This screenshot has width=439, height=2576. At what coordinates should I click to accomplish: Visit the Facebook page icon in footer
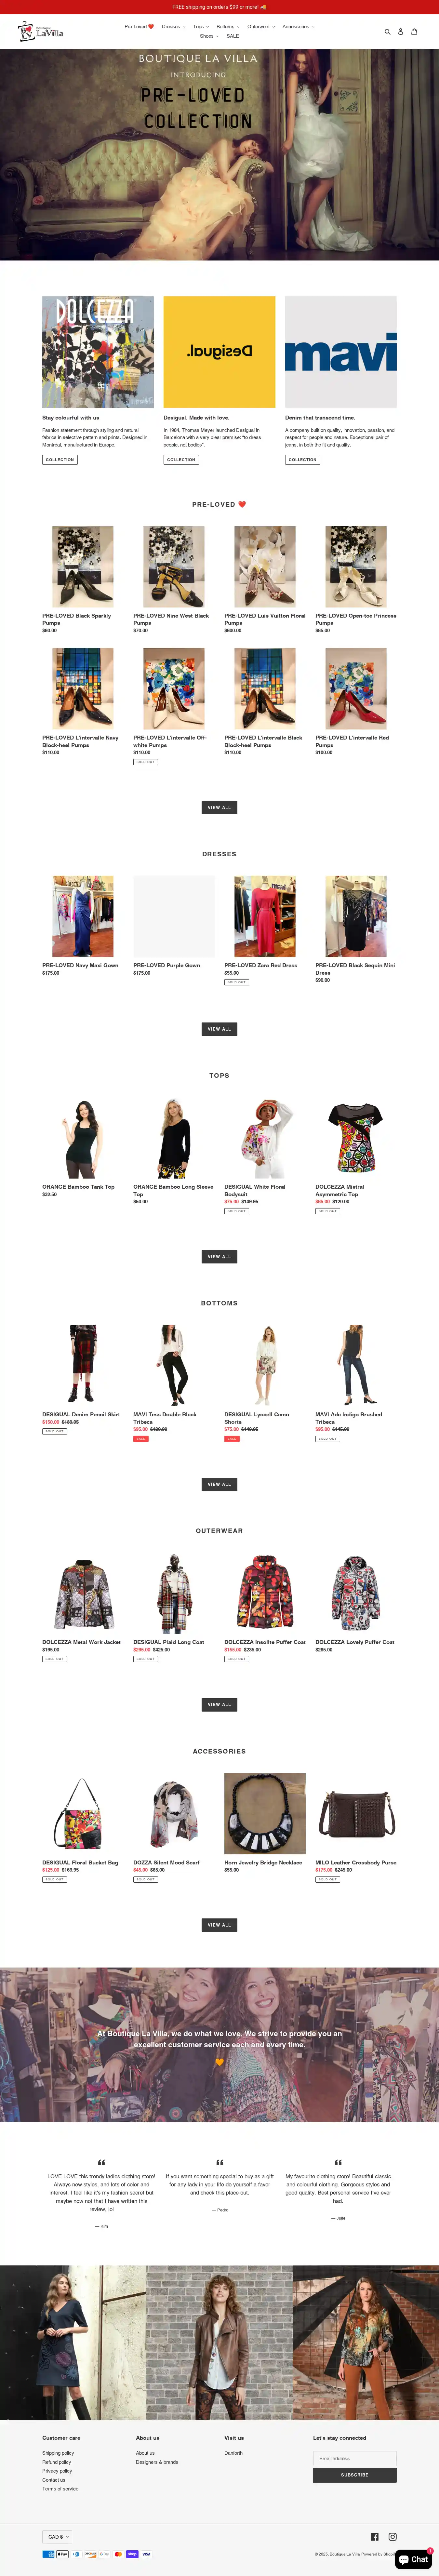coord(375,2536)
